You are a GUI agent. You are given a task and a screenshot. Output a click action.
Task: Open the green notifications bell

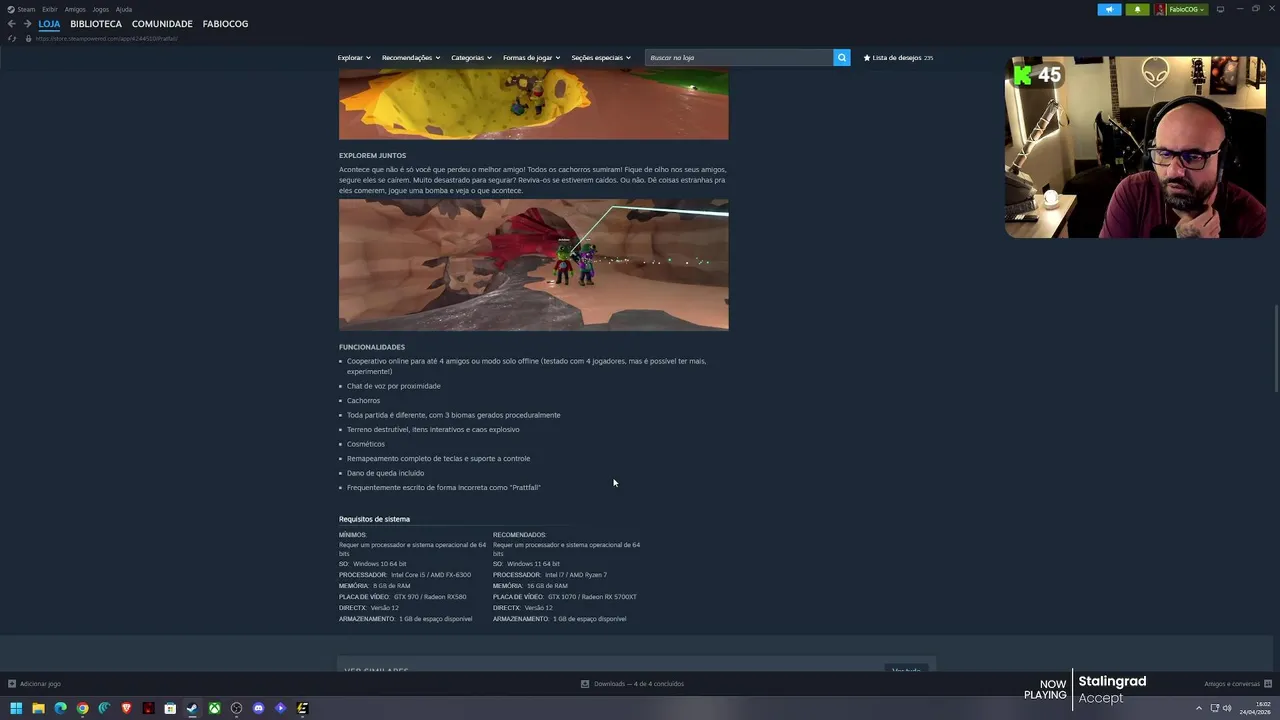[x=1137, y=9]
